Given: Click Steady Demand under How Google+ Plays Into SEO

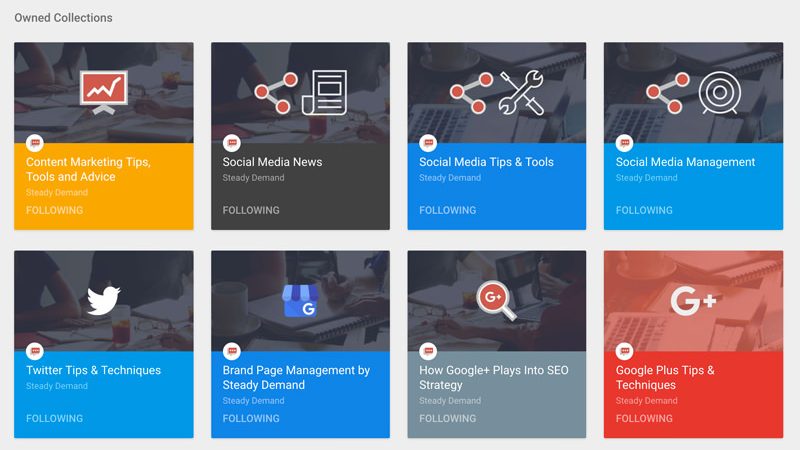Looking at the screenshot, I should [x=450, y=401].
